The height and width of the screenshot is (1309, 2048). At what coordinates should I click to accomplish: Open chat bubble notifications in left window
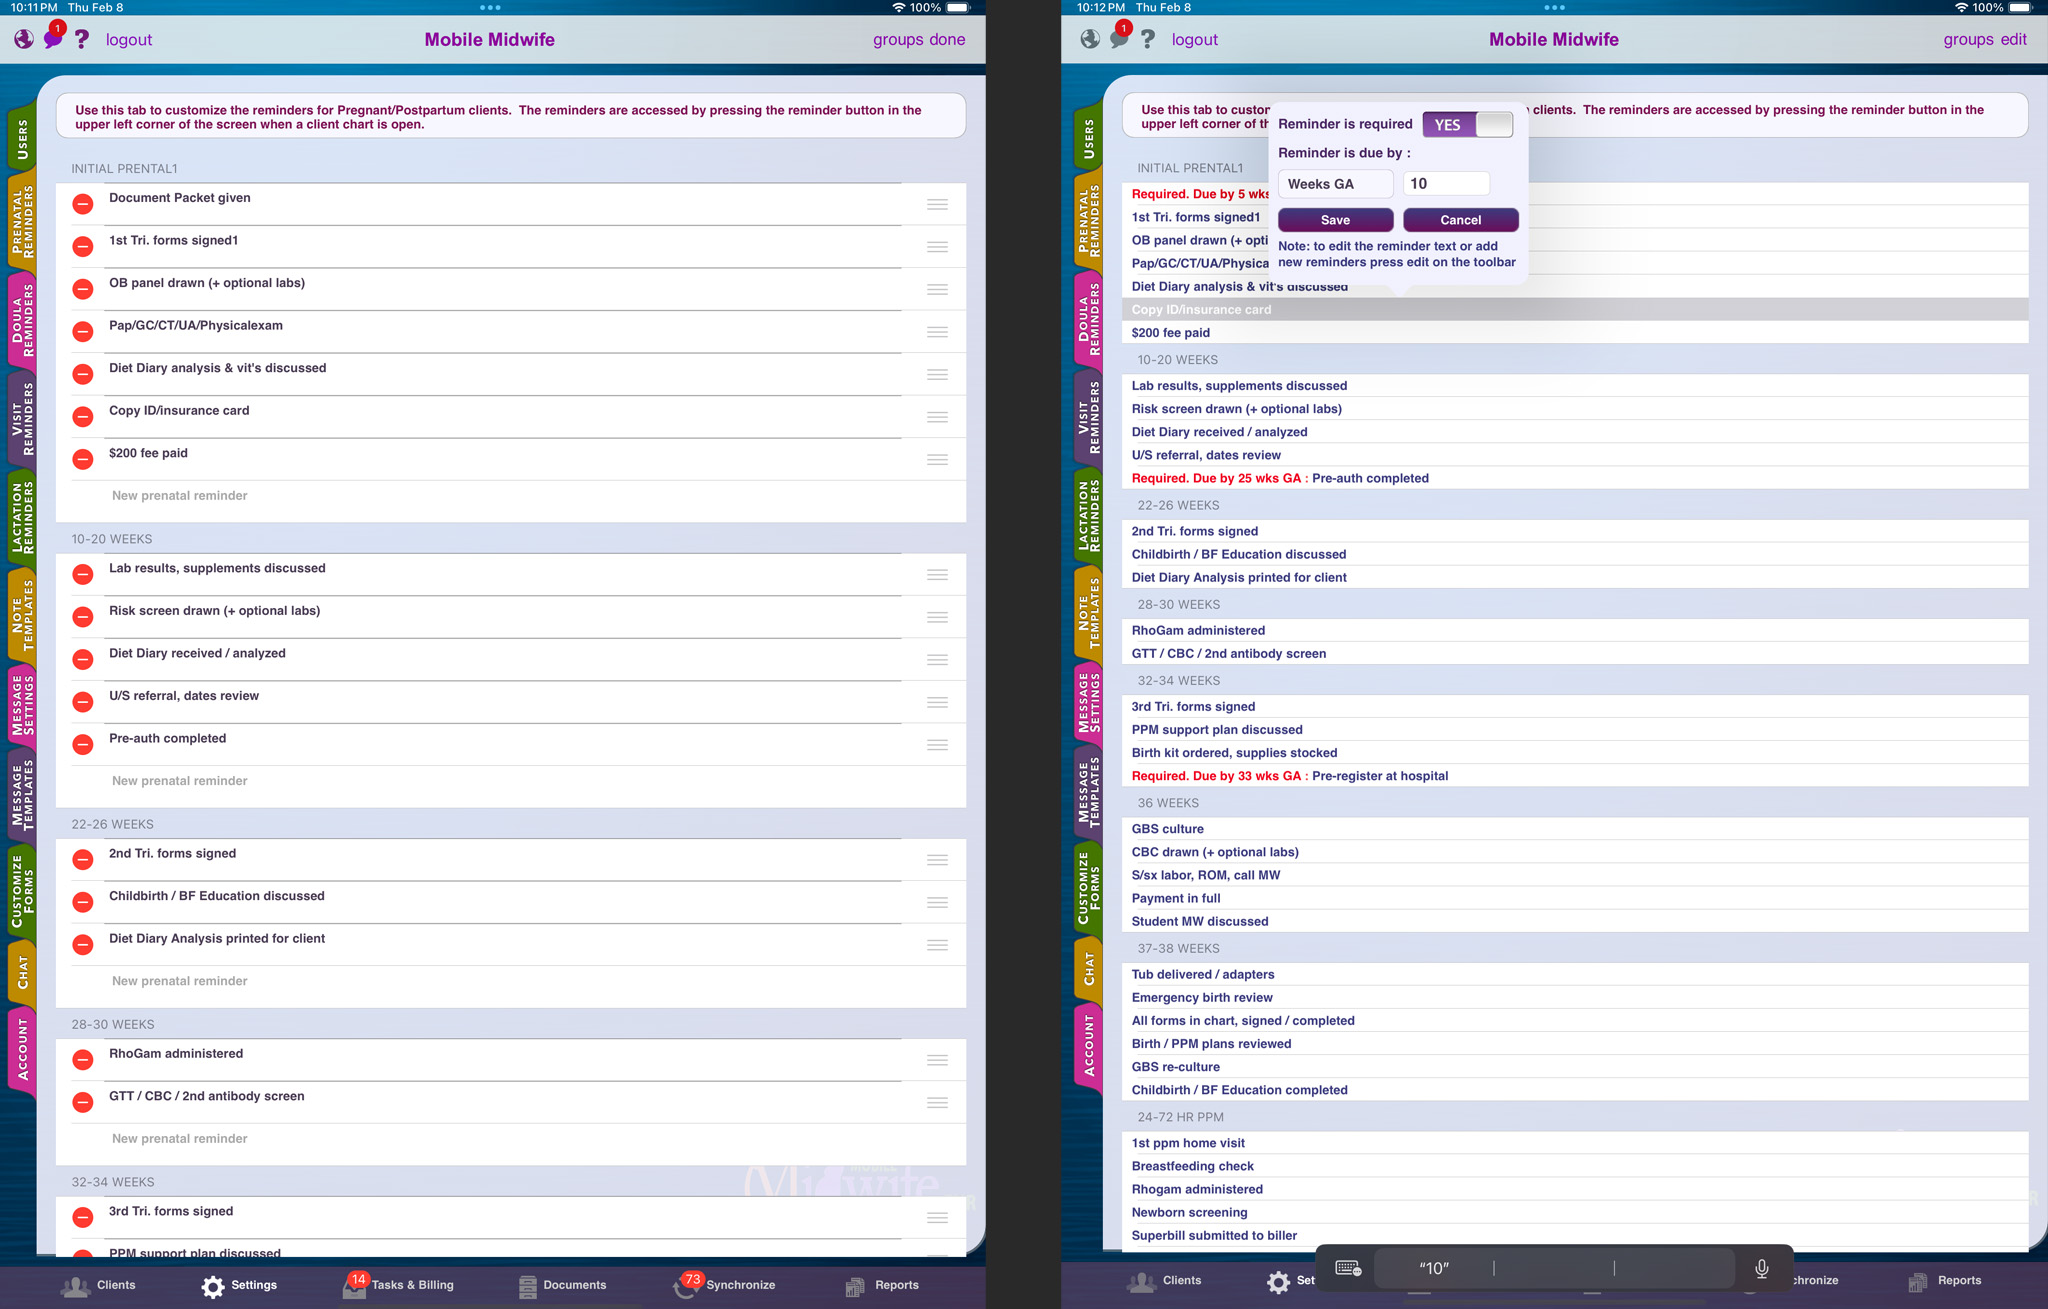[x=53, y=38]
